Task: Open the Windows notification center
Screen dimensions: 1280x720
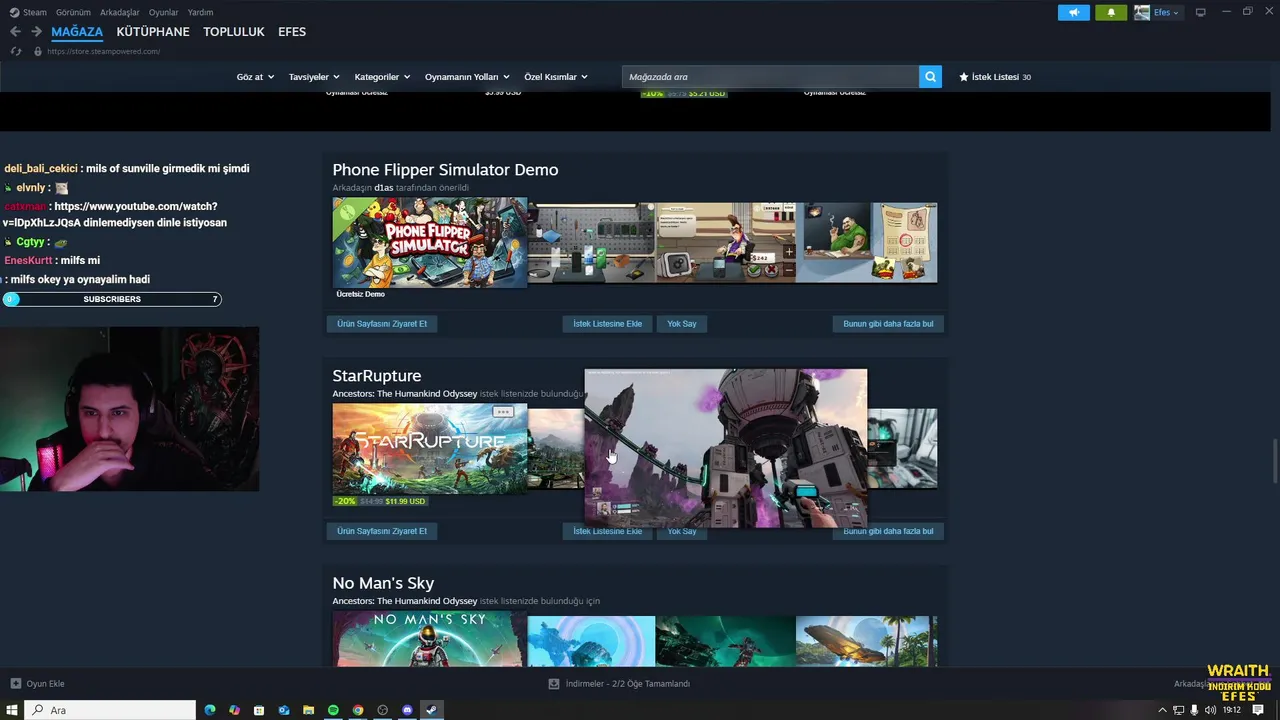Action: point(1258,710)
